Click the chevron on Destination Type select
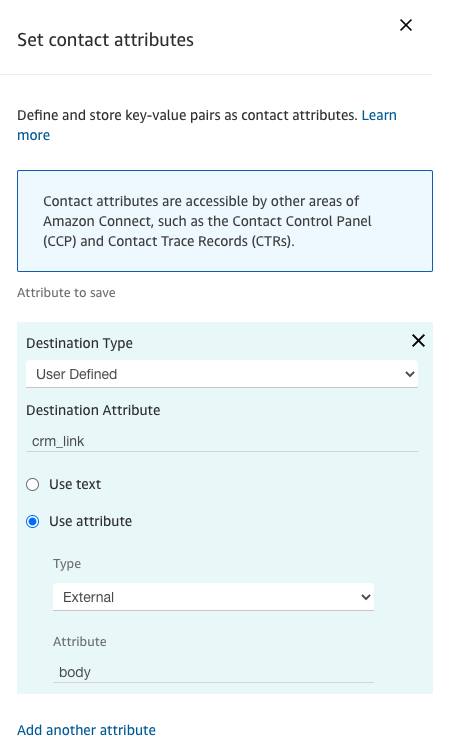 click(x=410, y=374)
